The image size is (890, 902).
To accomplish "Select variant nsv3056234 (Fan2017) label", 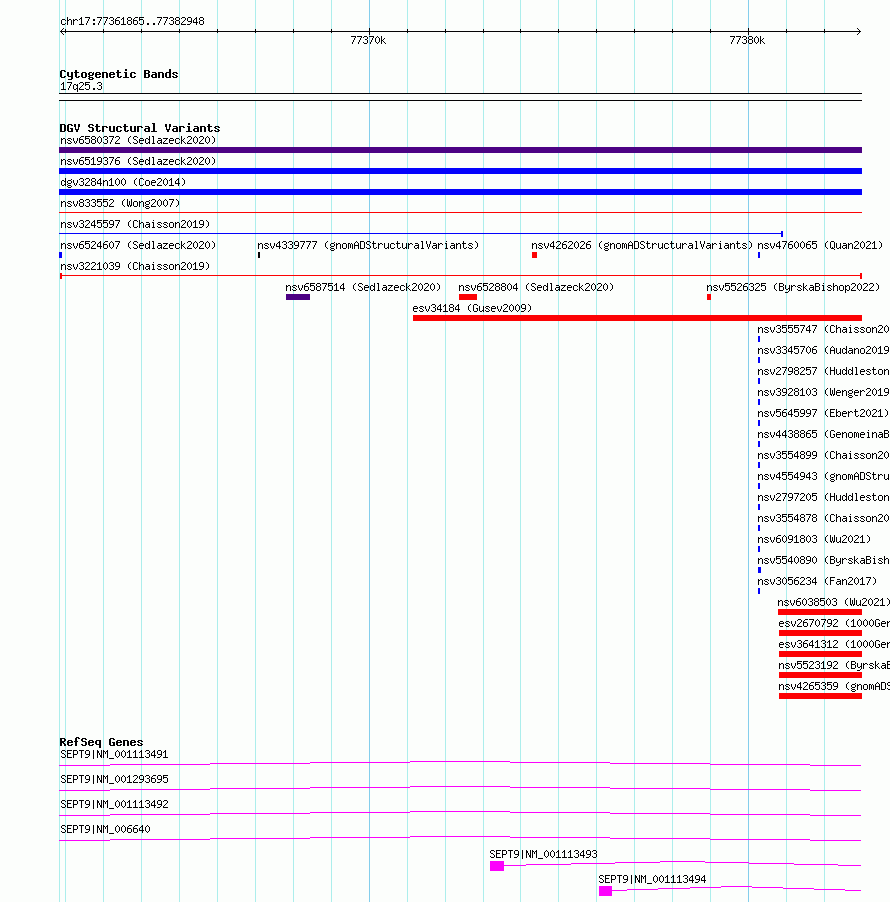I will pos(817,582).
